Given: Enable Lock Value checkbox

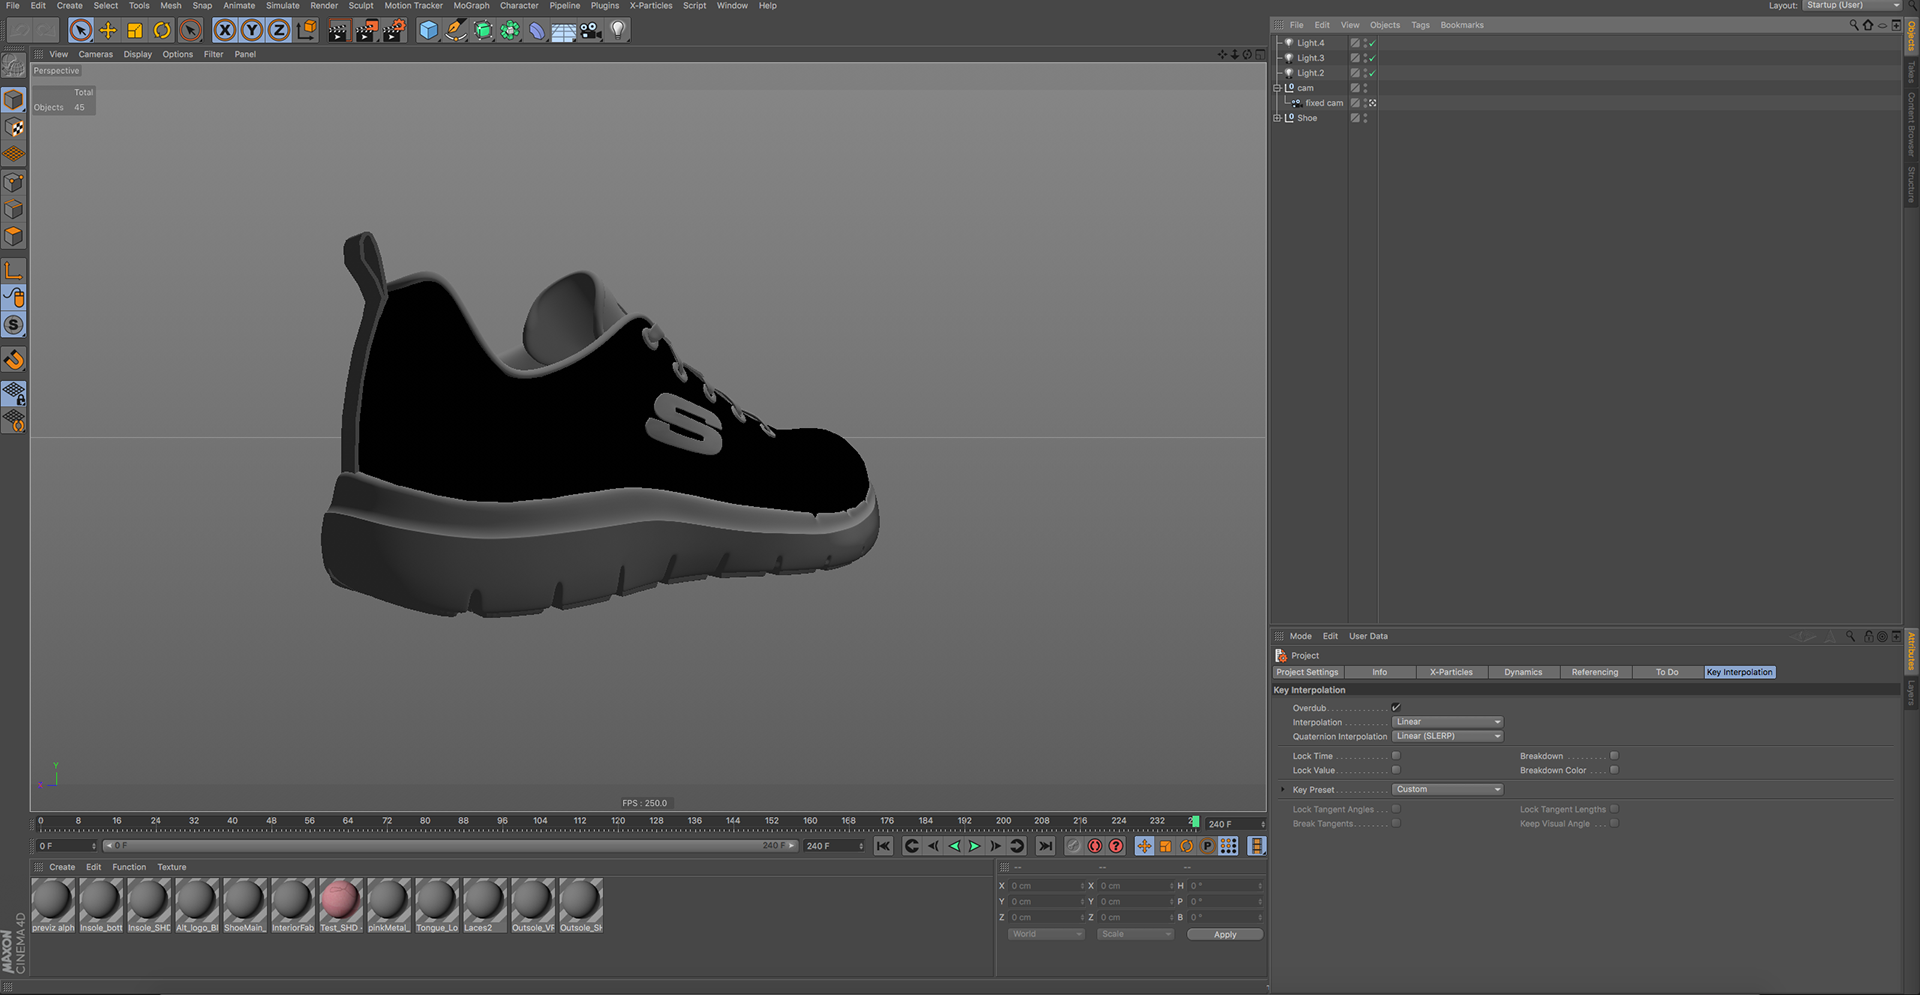Looking at the screenshot, I should (x=1396, y=770).
